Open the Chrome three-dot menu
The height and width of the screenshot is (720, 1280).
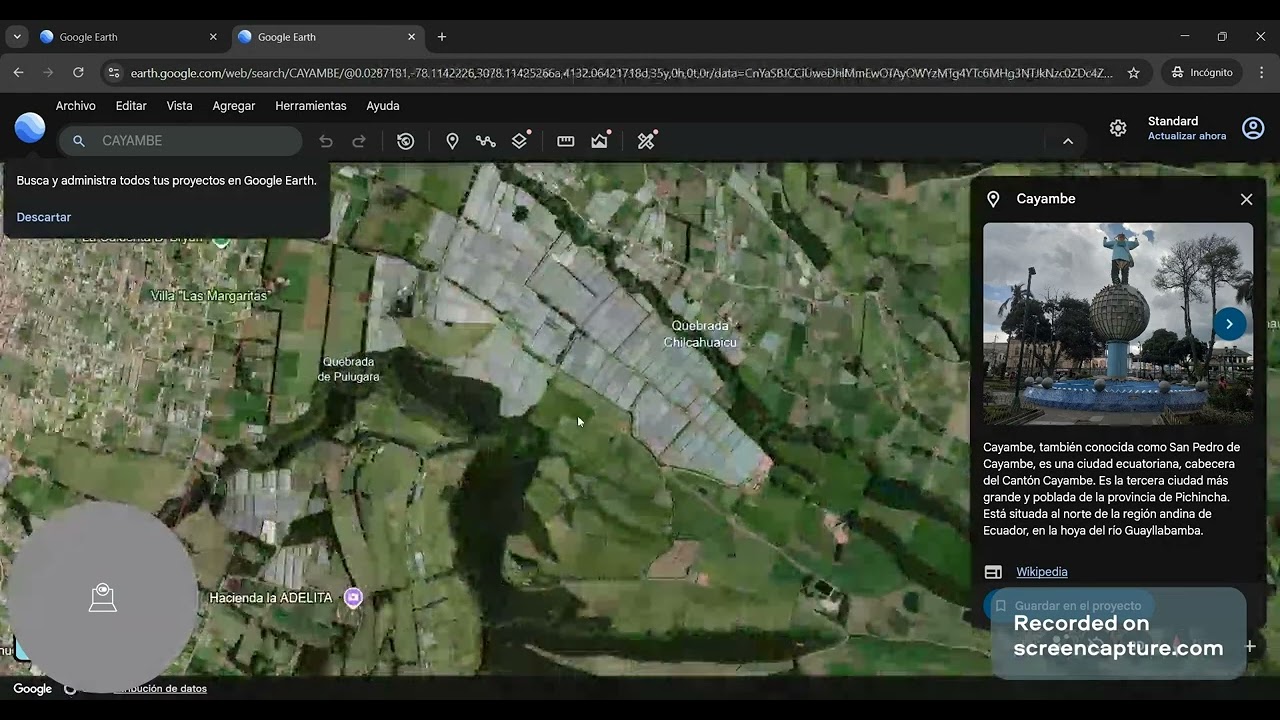click(x=1261, y=73)
